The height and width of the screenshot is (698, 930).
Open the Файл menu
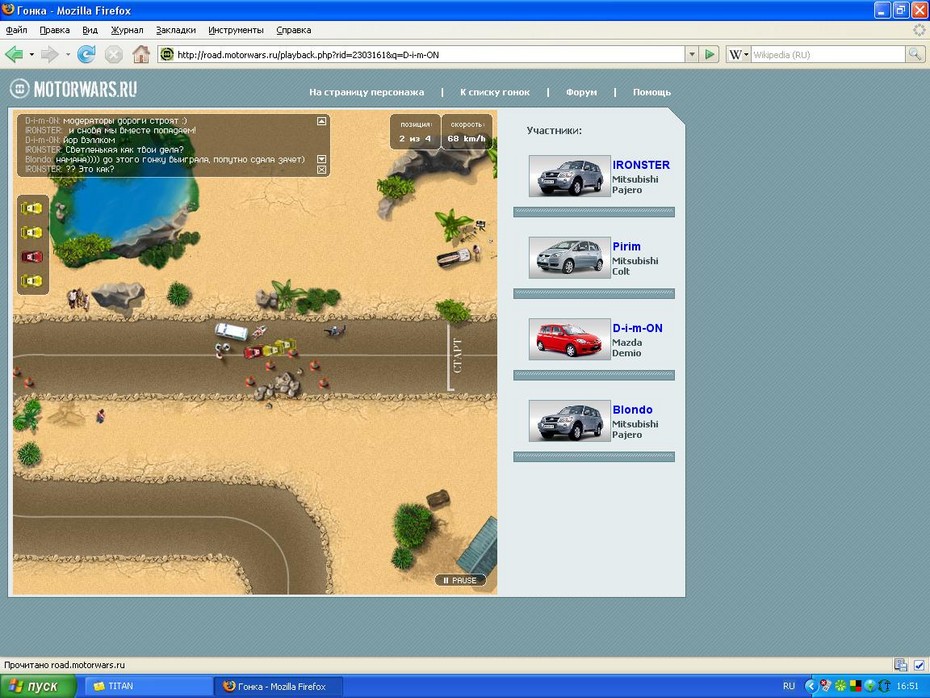[x=17, y=30]
